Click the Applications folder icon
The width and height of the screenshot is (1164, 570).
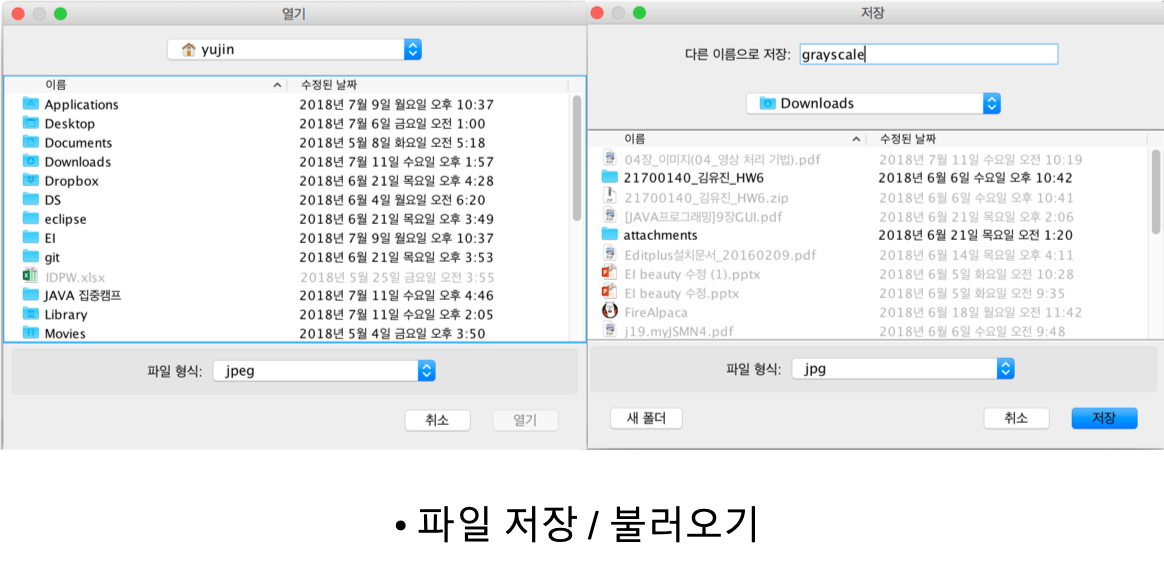tap(30, 104)
